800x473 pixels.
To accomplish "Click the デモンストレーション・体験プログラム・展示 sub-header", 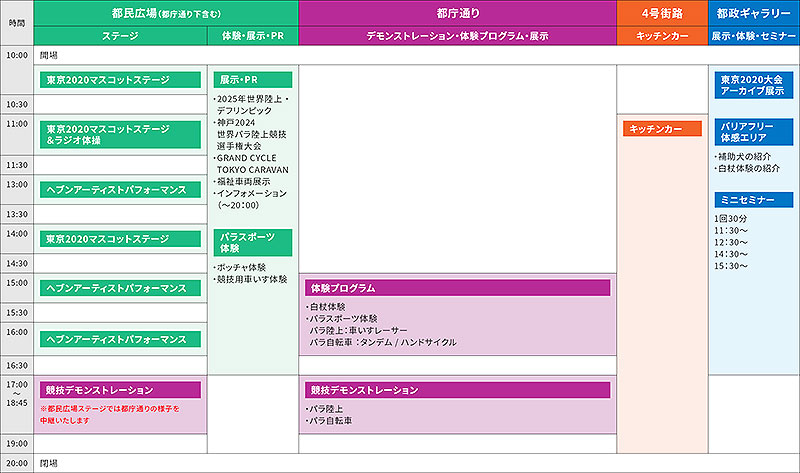I will click(x=457, y=36).
